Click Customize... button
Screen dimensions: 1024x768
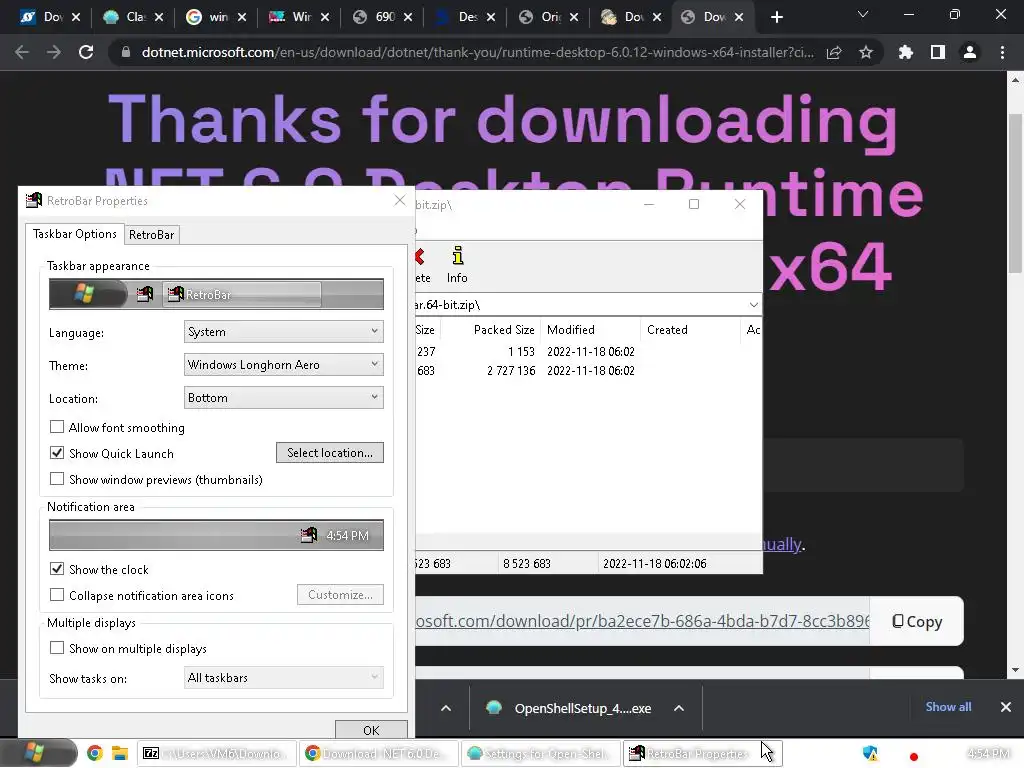(x=340, y=595)
